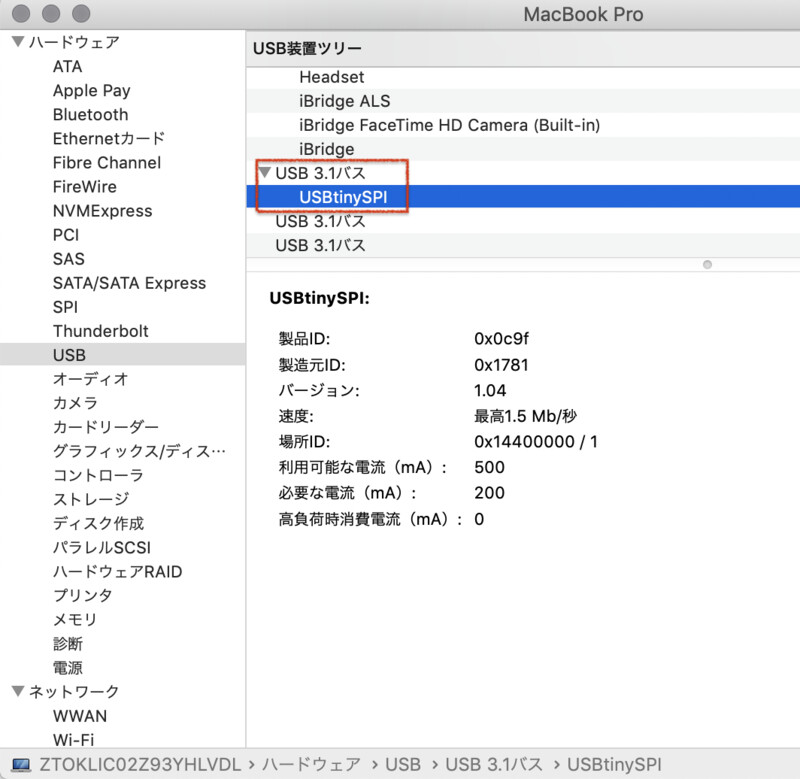Click the 高負荷時消費電流 value 0
This screenshot has width=800, height=779.
(479, 519)
